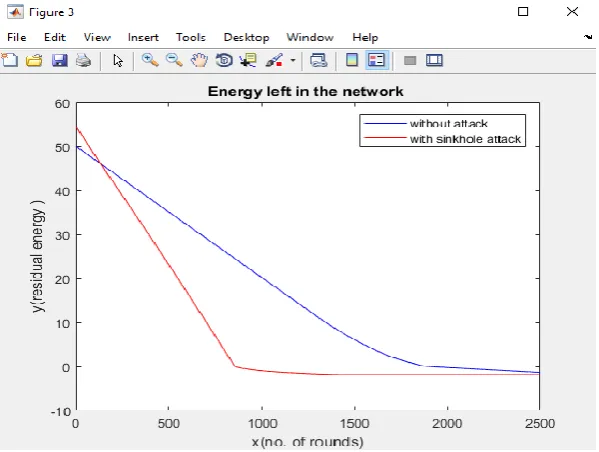Image resolution: width=599 pixels, height=452 pixels.
Task: Activate the Zoom In magnifier tool
Action: click(150, 60)
